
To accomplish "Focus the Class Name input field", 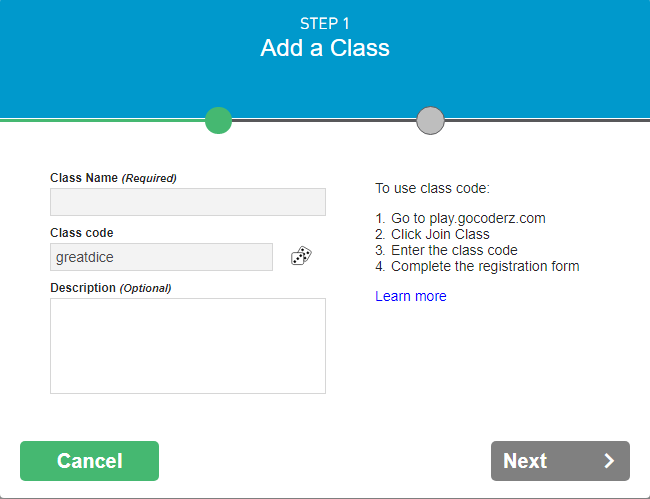I will click(188, 202).
